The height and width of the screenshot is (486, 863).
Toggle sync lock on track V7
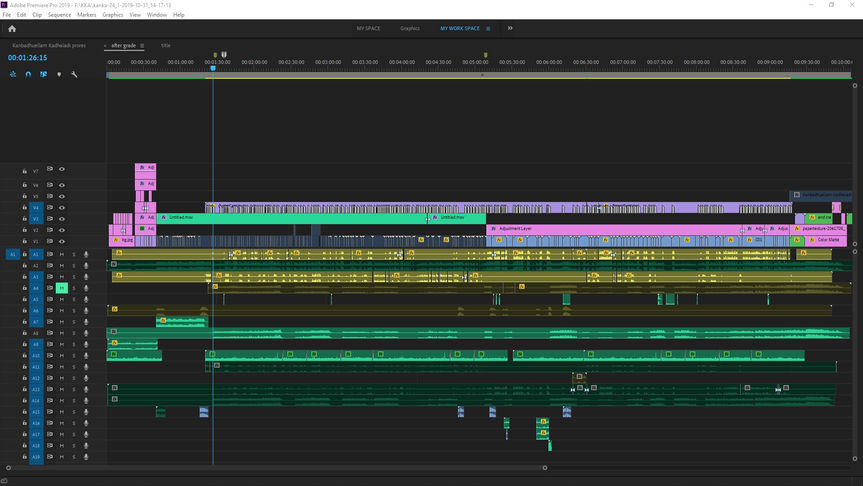[50, 169]
